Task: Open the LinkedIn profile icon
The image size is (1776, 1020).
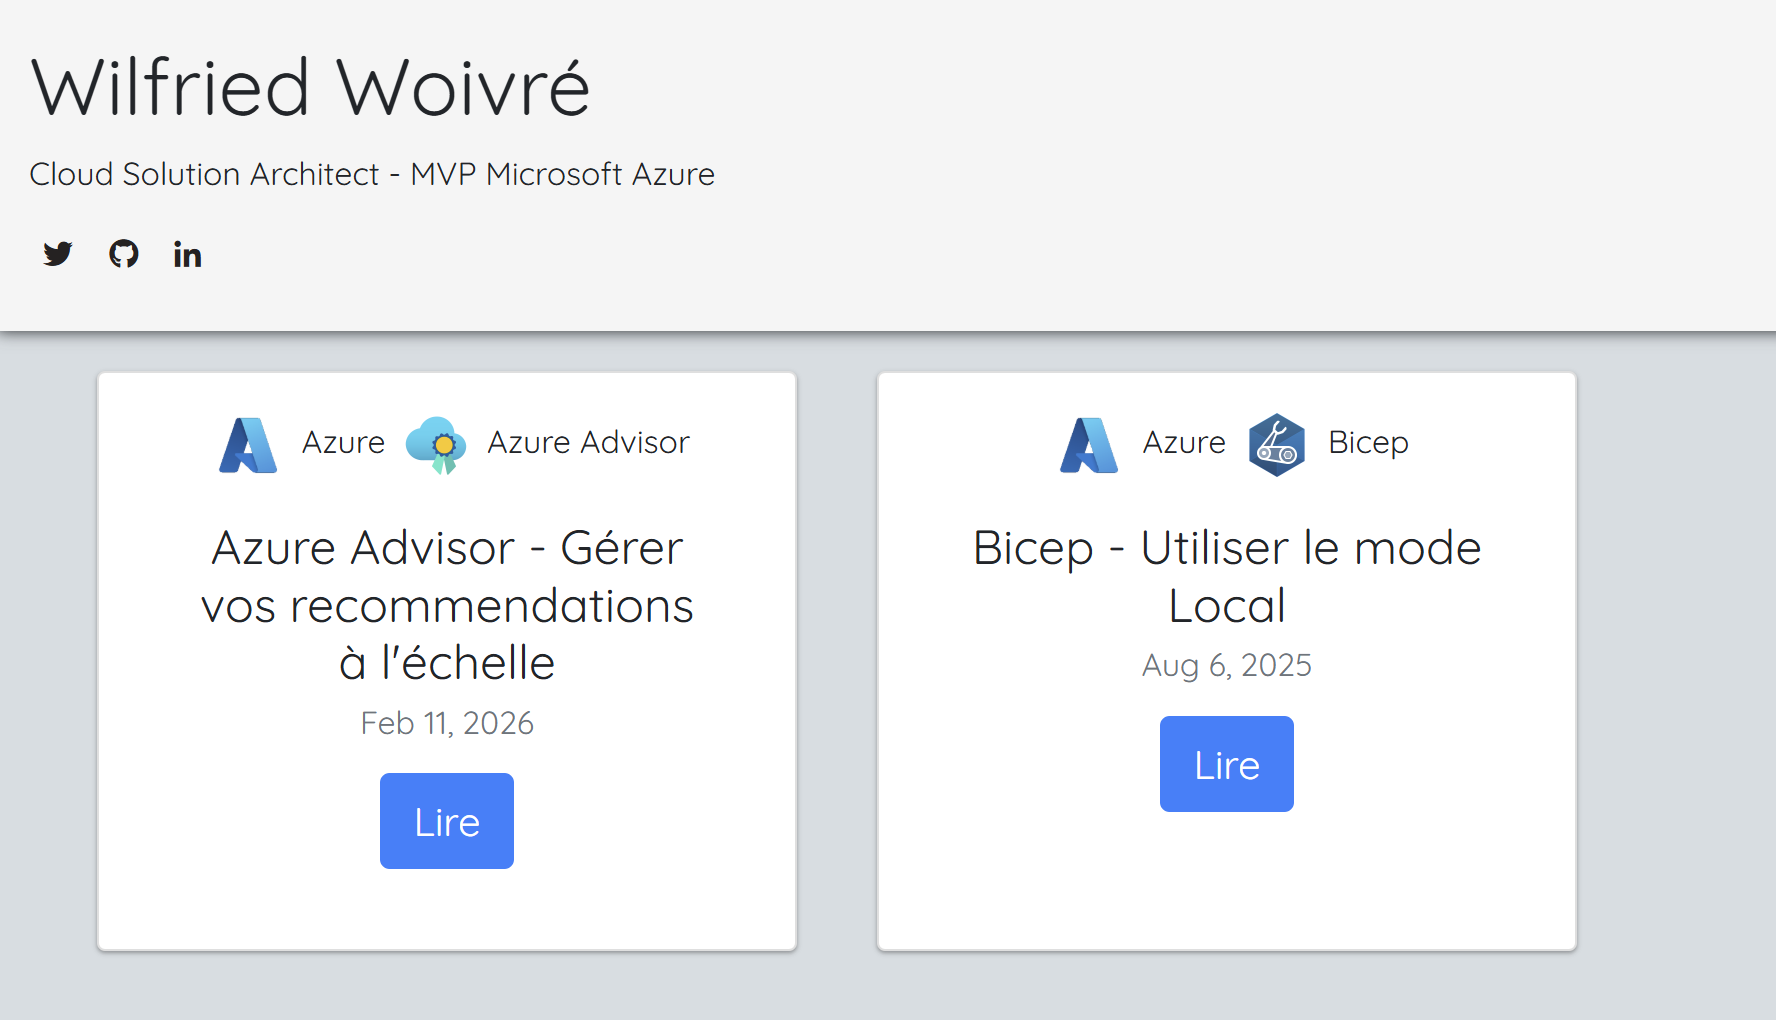Action: [x=187, y=255]
